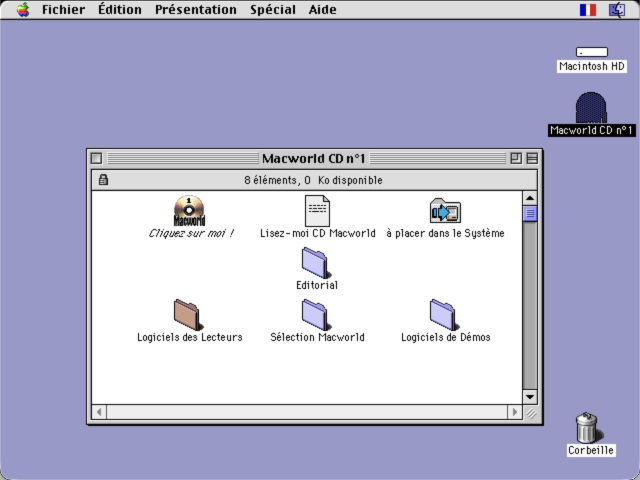Screen dimensions: 640x480
Task: Click the Sélection Macworld label
Action: click(317, 337)
